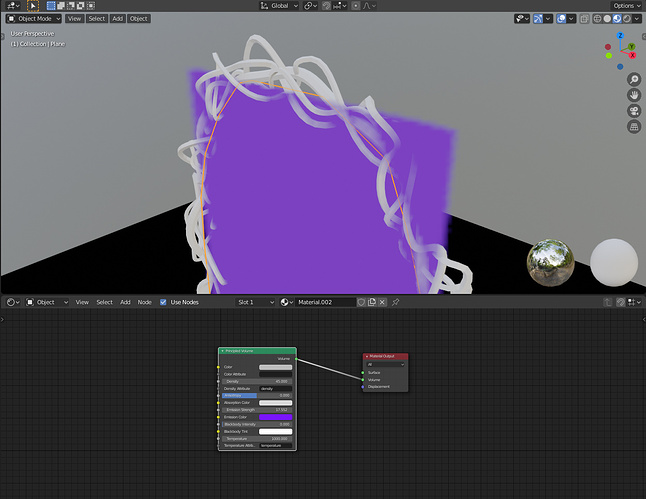Click the HDRI preview sphere

(550, 262)
